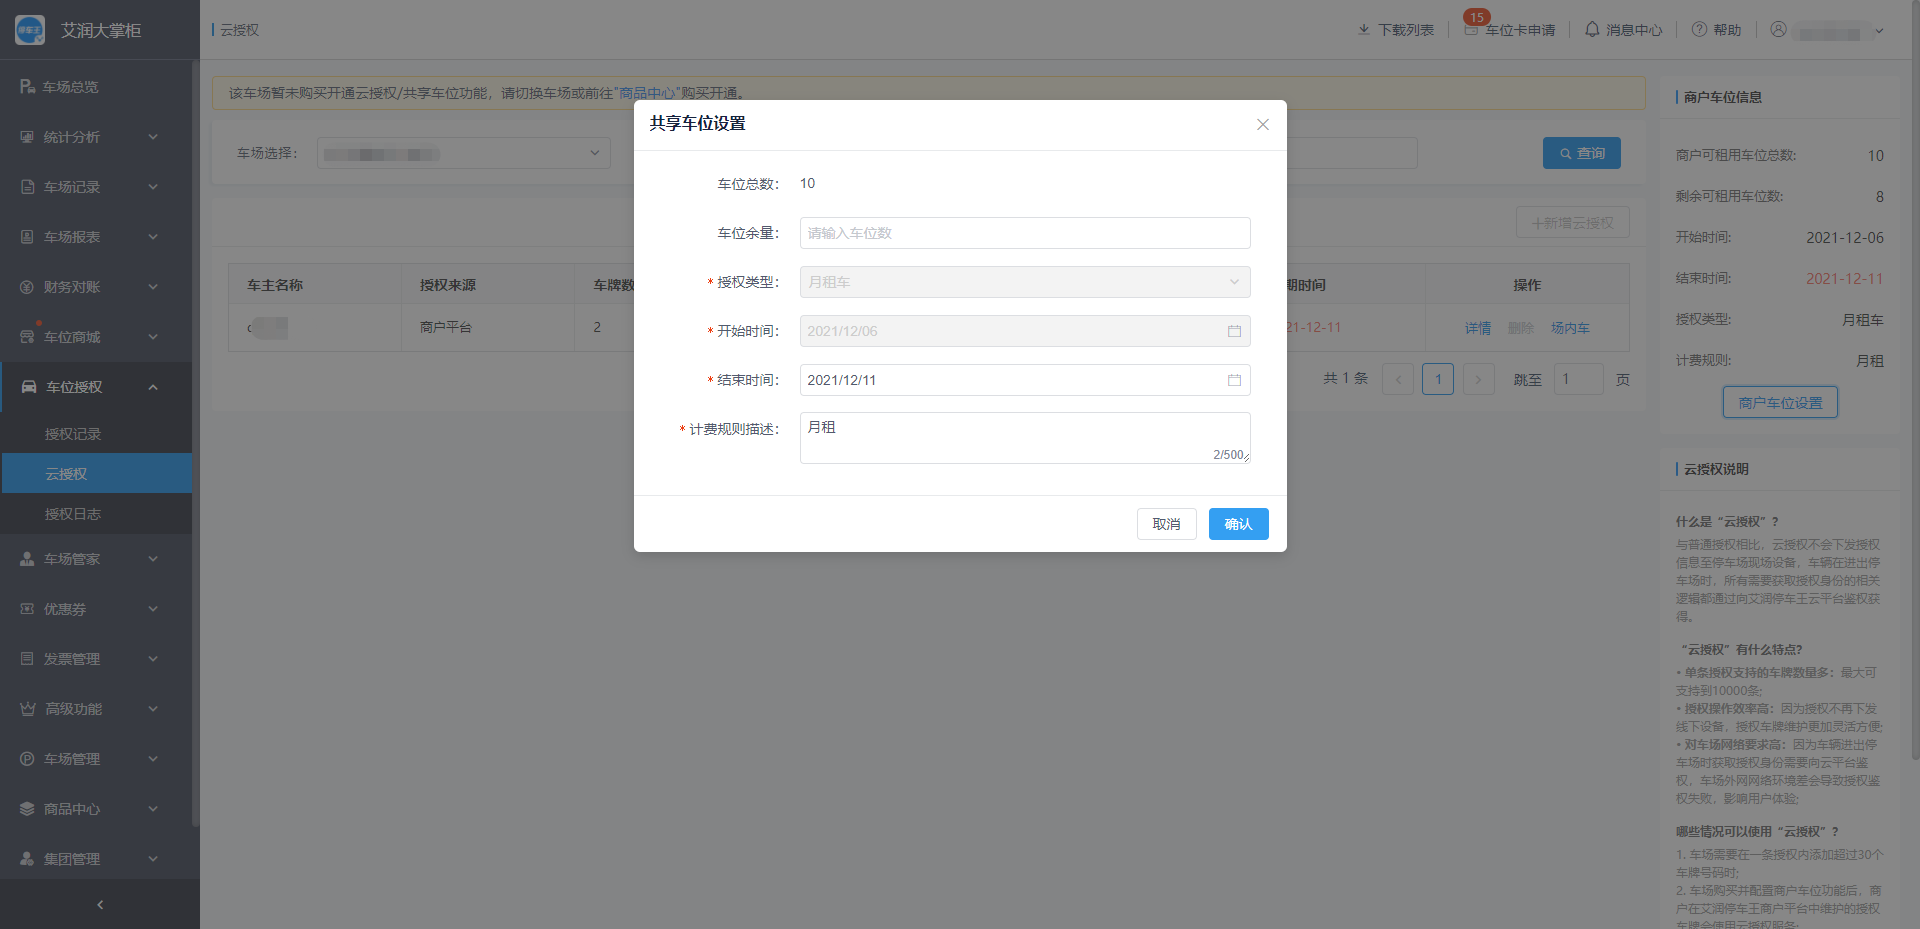Viewport: 1920px width, 929px height.
Task: Click the 帮助 question mark icon
Action: (x=1699, y=30)
